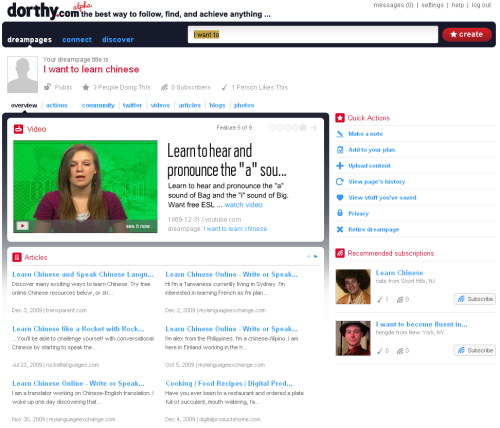The height and width of the screenshot is (428, 500).
Task: Open messages (0) link
Action: point(393,5)
